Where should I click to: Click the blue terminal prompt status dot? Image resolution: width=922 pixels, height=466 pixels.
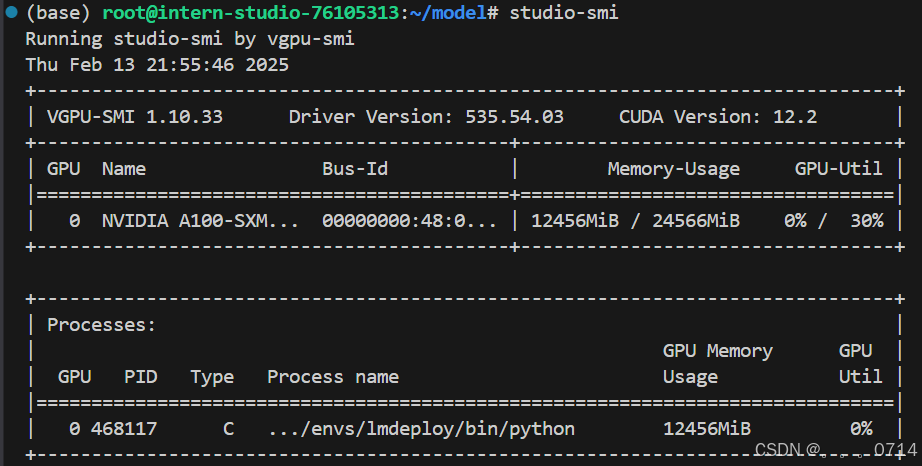11,12
